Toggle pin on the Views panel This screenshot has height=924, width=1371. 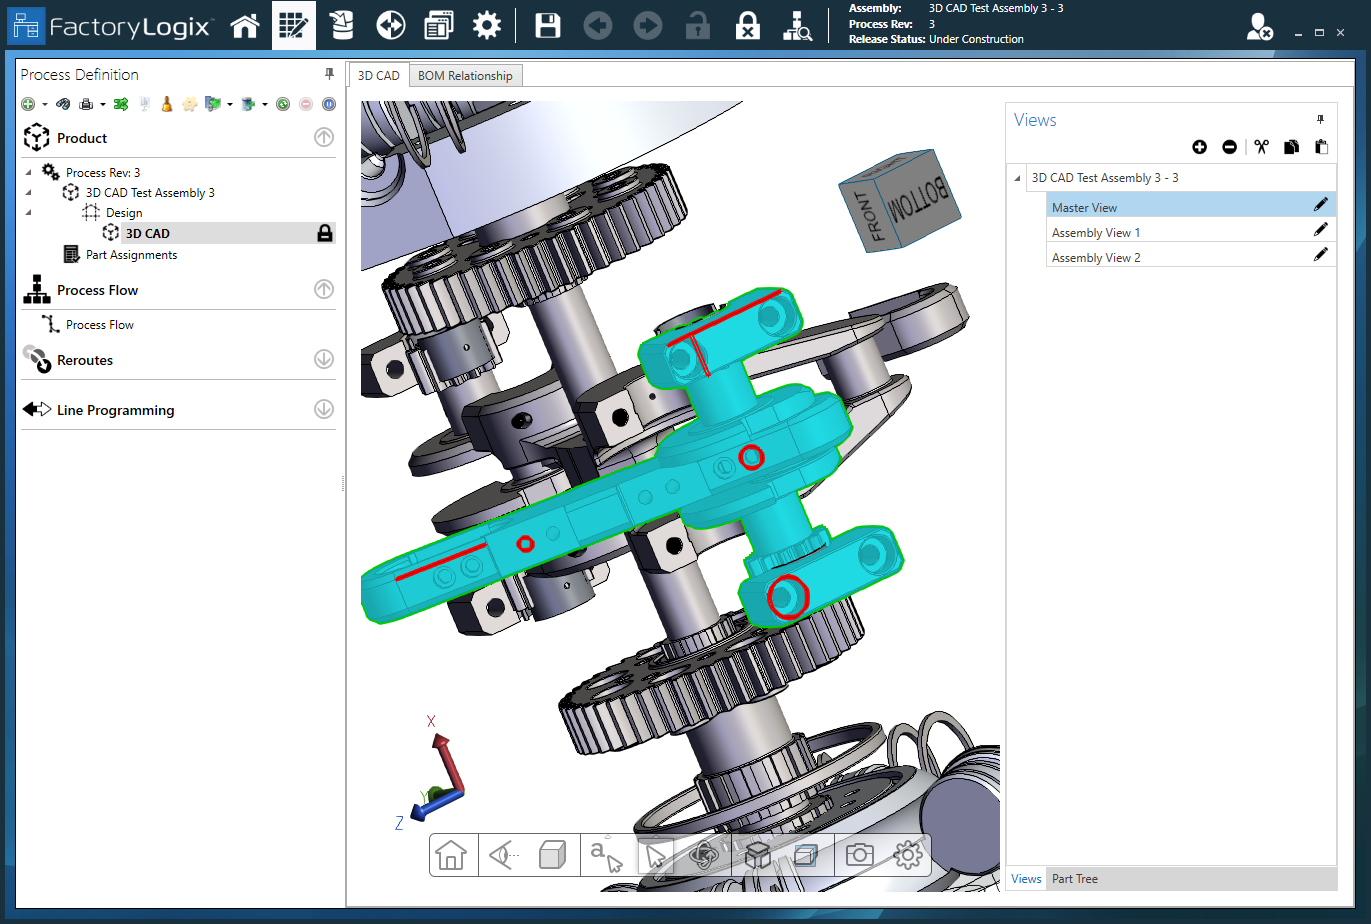[x=1320, y=119]
